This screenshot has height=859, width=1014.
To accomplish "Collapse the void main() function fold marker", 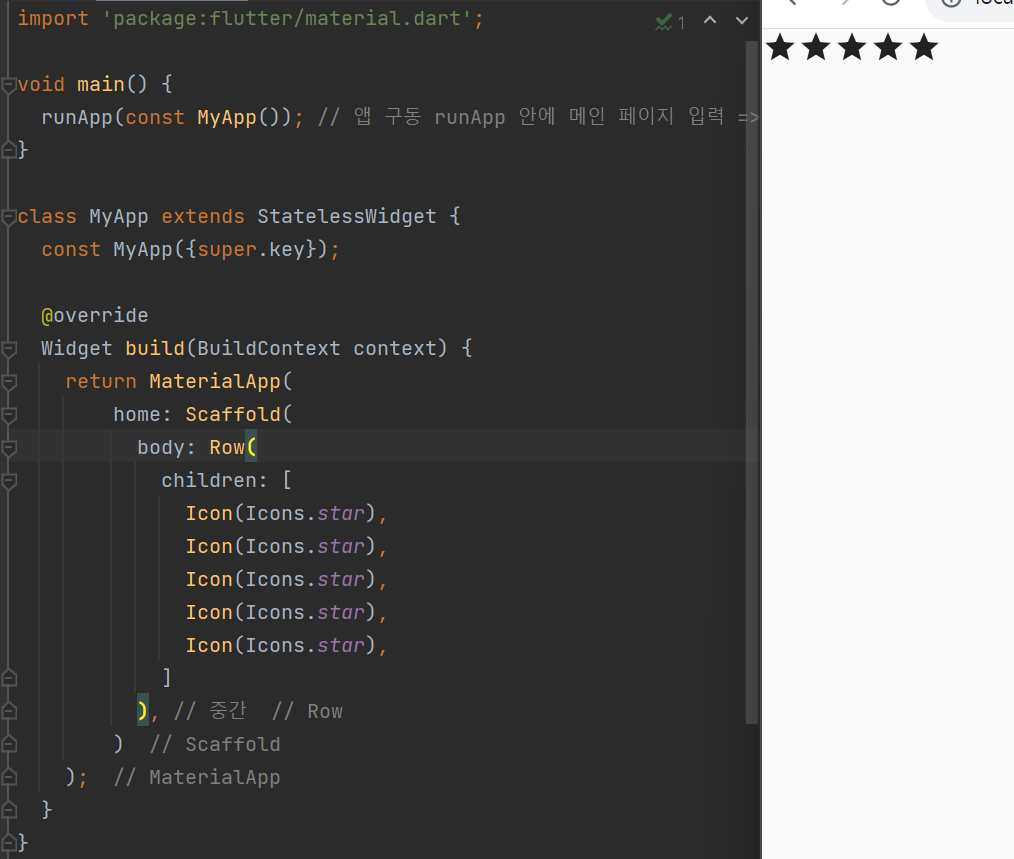I will (x=9, y=85).
